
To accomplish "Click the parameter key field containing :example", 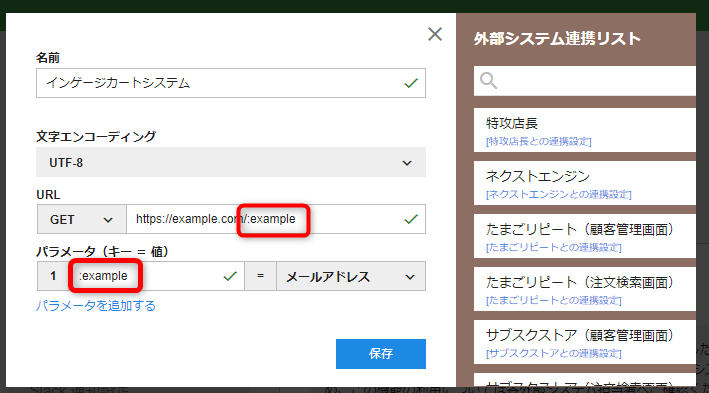I will 156,276.
